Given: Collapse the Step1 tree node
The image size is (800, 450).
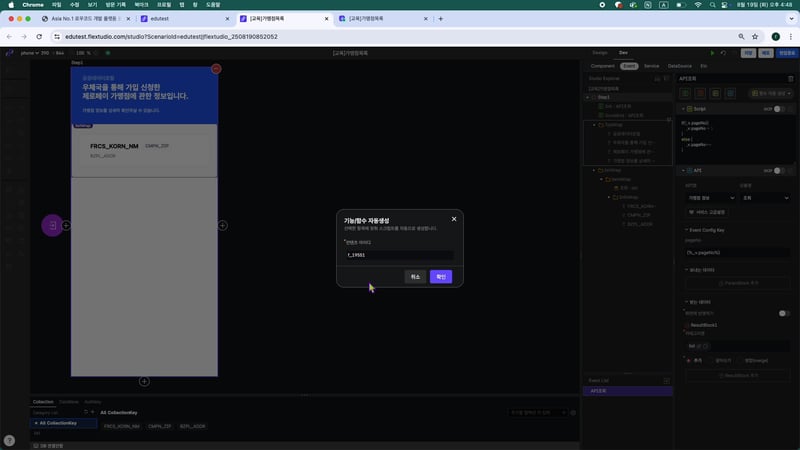Looking at the screenshot, I should coord(587,97).
